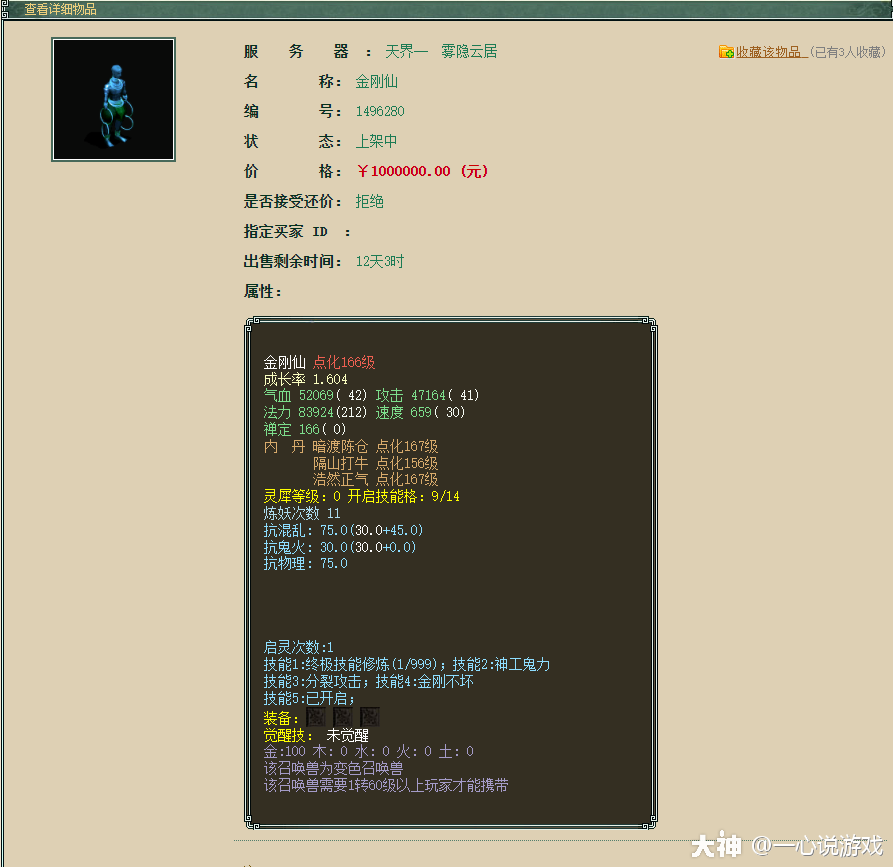Viewport: 893px width, 867px height.
Task: Select the server name 天界一 雾隐云居
Action: [x=441, y=51]
